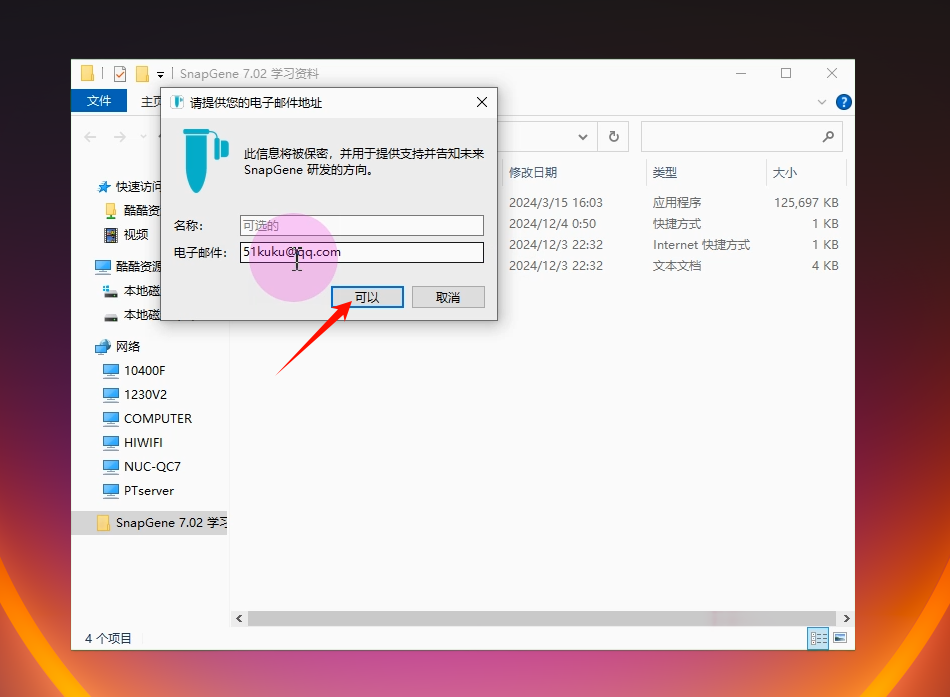Open the blue help question-mark icon
This screenshot has height=697, width=950.
click(x=844, y=102)
